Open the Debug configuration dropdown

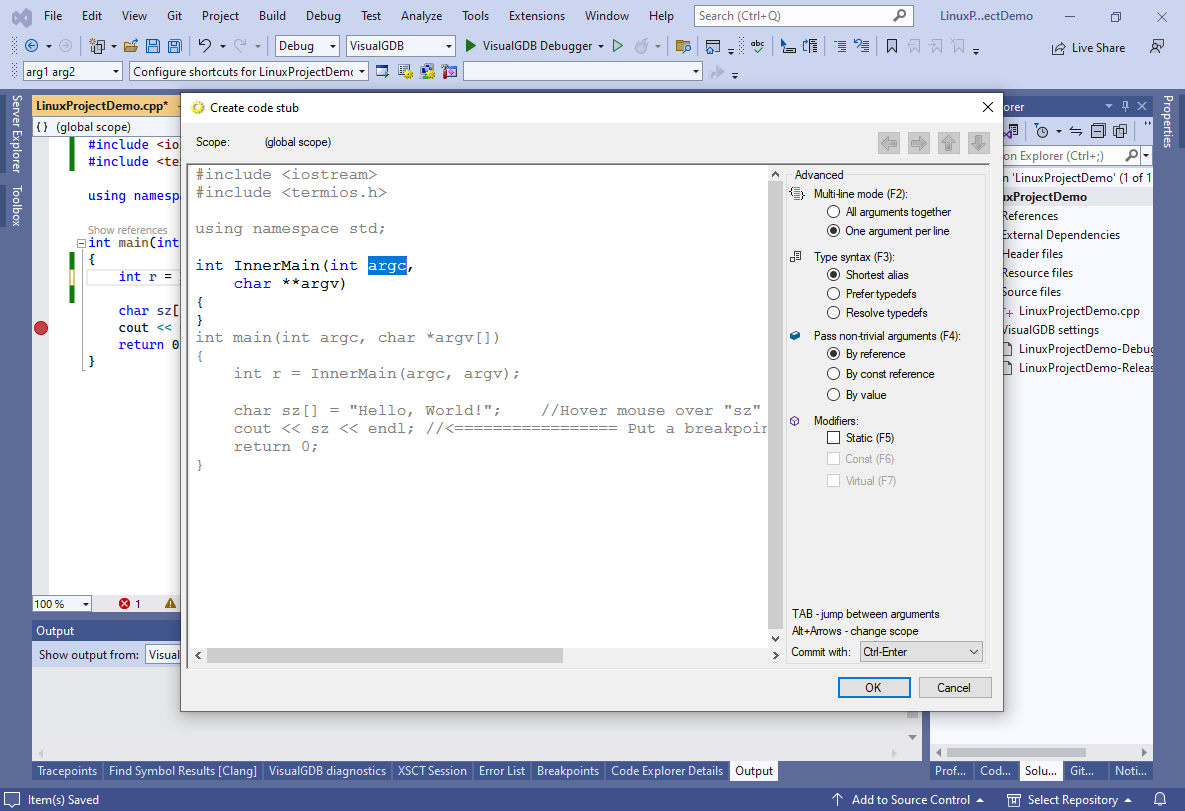pos(333,46)
